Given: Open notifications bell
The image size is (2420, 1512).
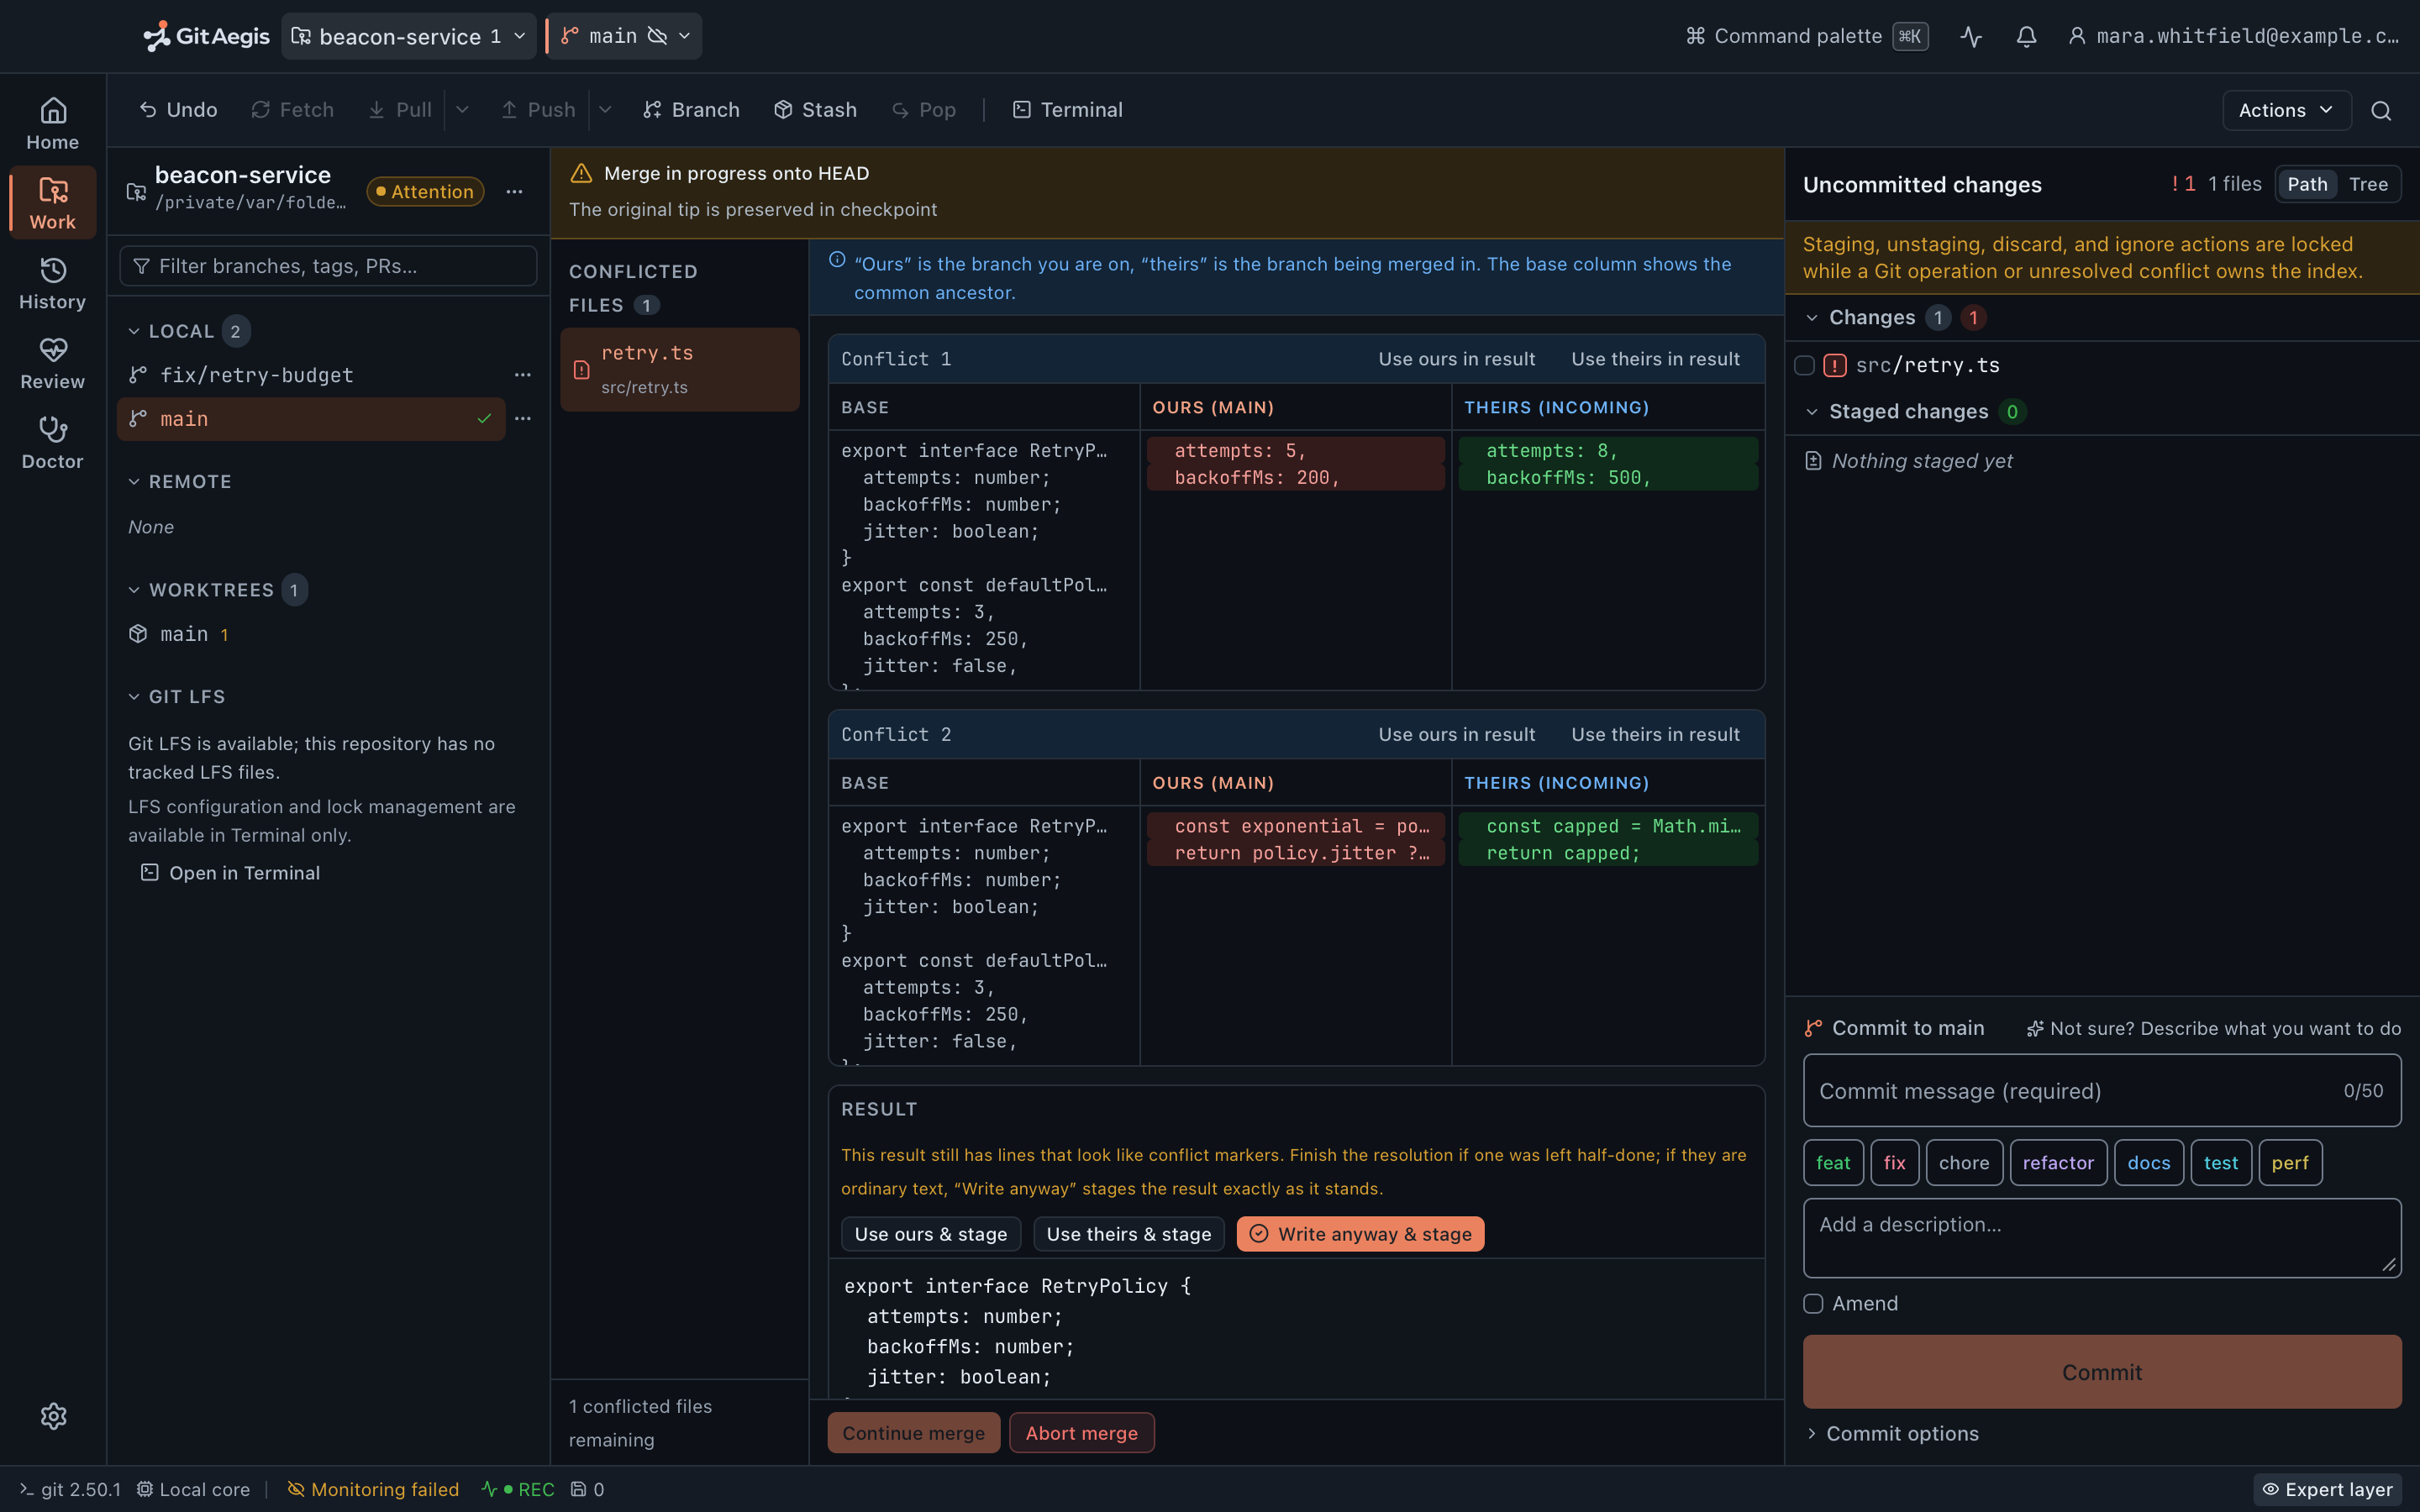Looking at the screenshot, I should click(2026, 37).
